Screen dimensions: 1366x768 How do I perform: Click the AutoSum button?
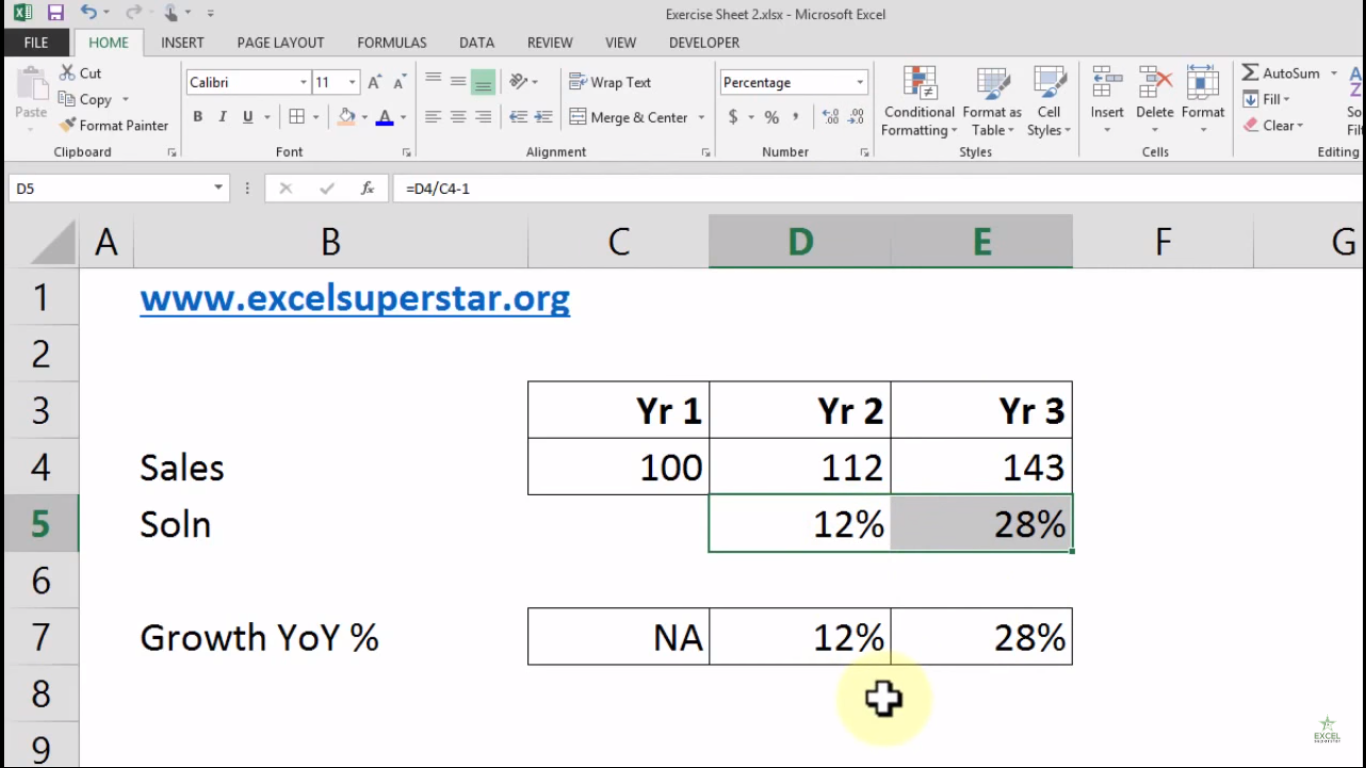(1283, 73)
